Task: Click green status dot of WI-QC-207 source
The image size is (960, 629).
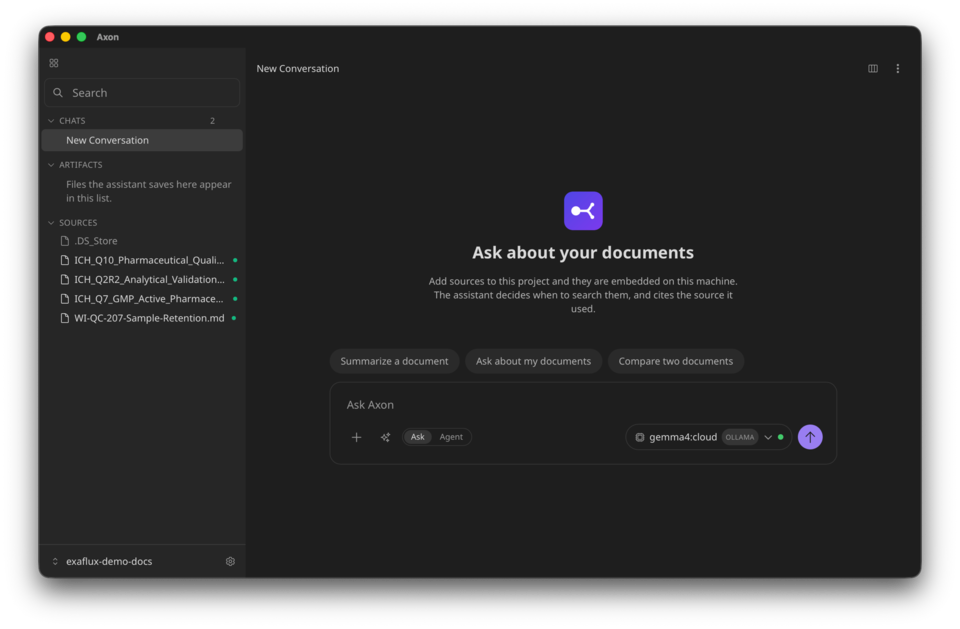Action: [234, 318]
